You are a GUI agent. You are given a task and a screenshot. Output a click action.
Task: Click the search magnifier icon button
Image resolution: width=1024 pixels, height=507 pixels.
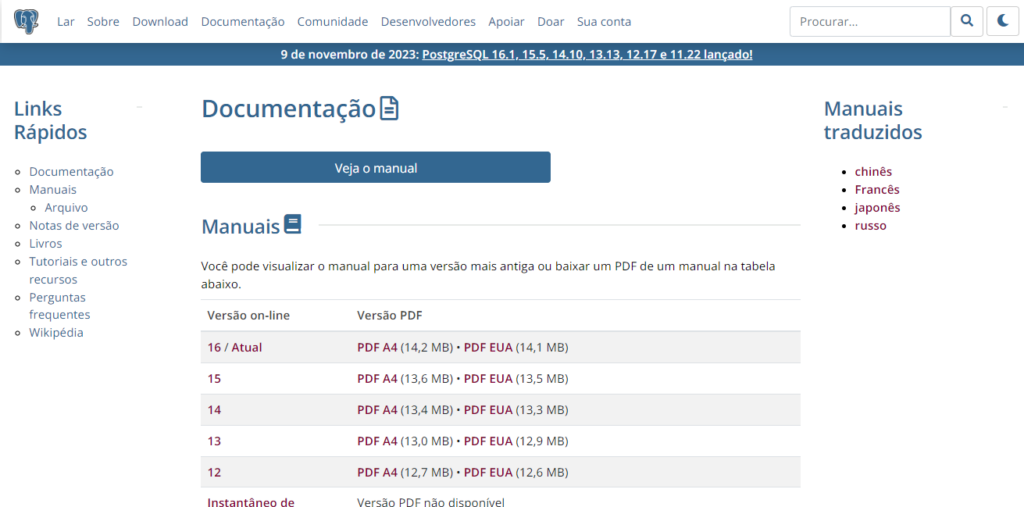pyautogui.click(x=967, y=22)
